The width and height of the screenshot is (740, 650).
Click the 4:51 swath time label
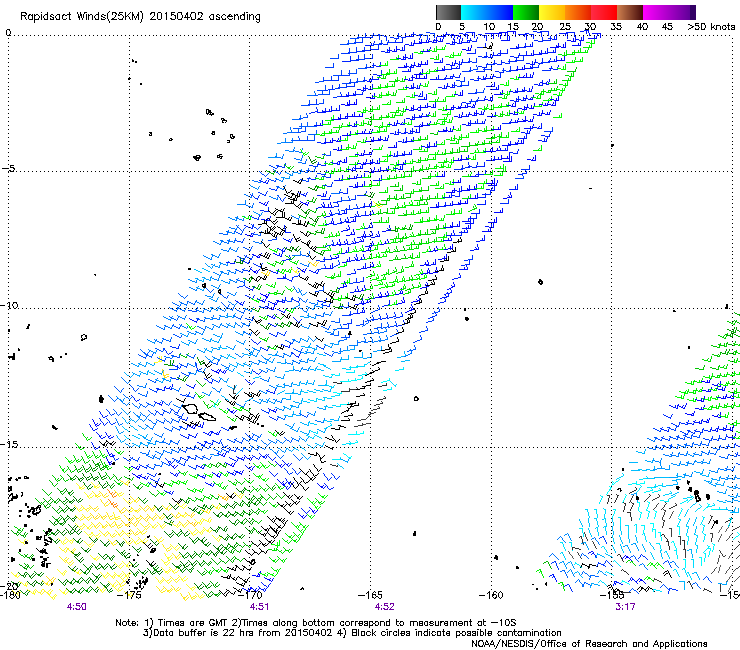tap(259, 607)
